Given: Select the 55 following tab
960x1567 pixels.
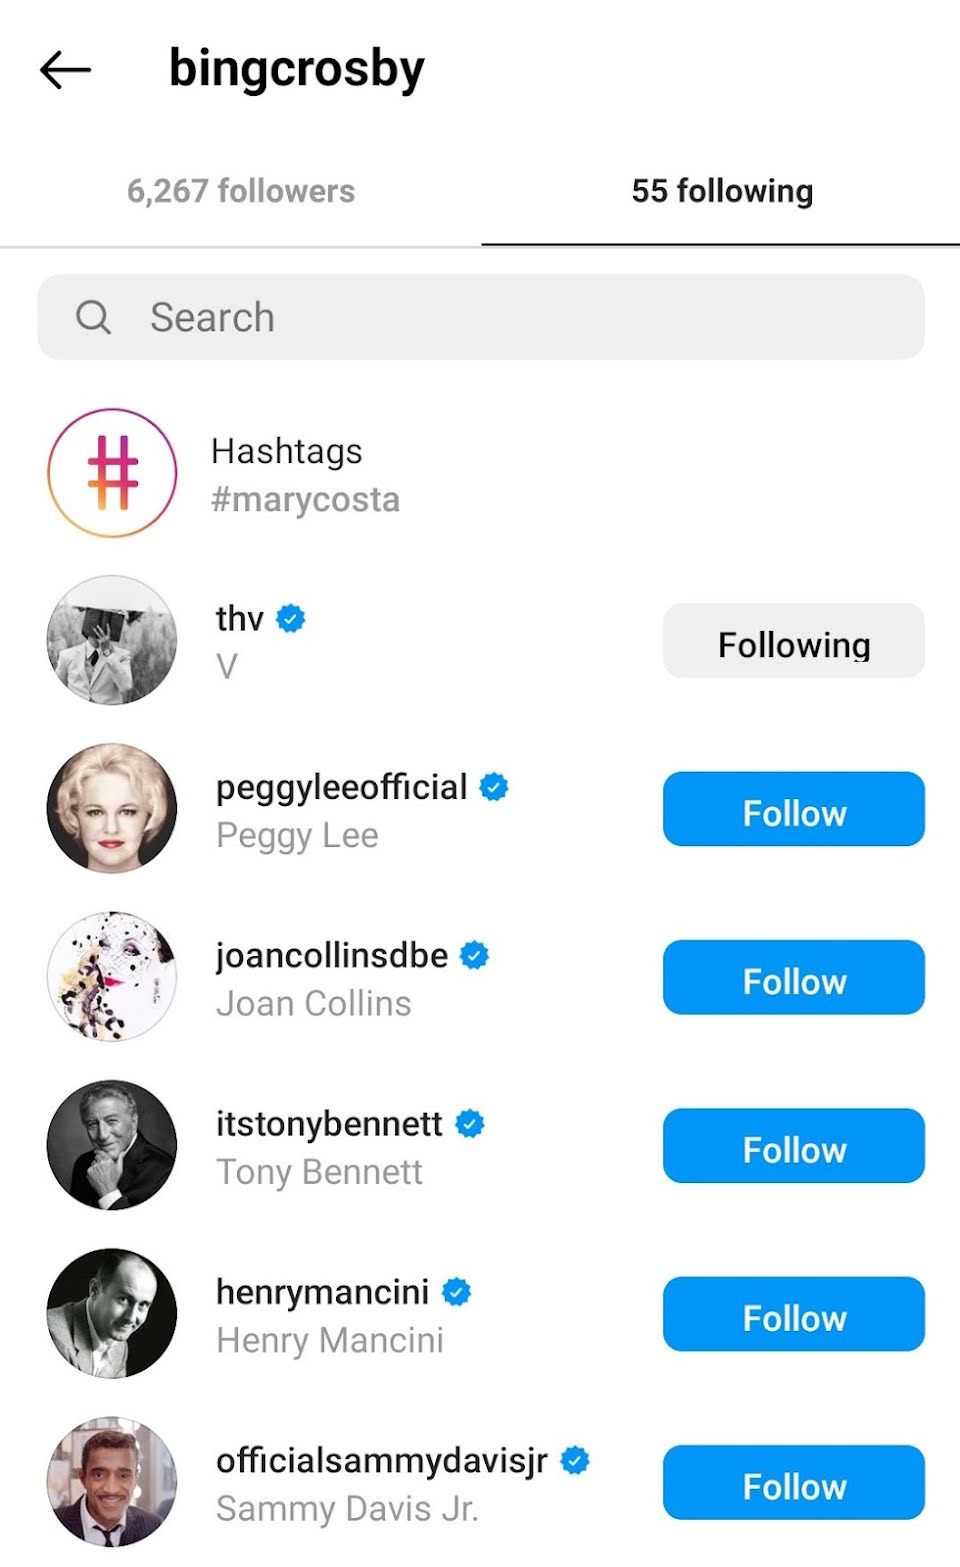Looking at the screenshot, I should tap(721, 191).
